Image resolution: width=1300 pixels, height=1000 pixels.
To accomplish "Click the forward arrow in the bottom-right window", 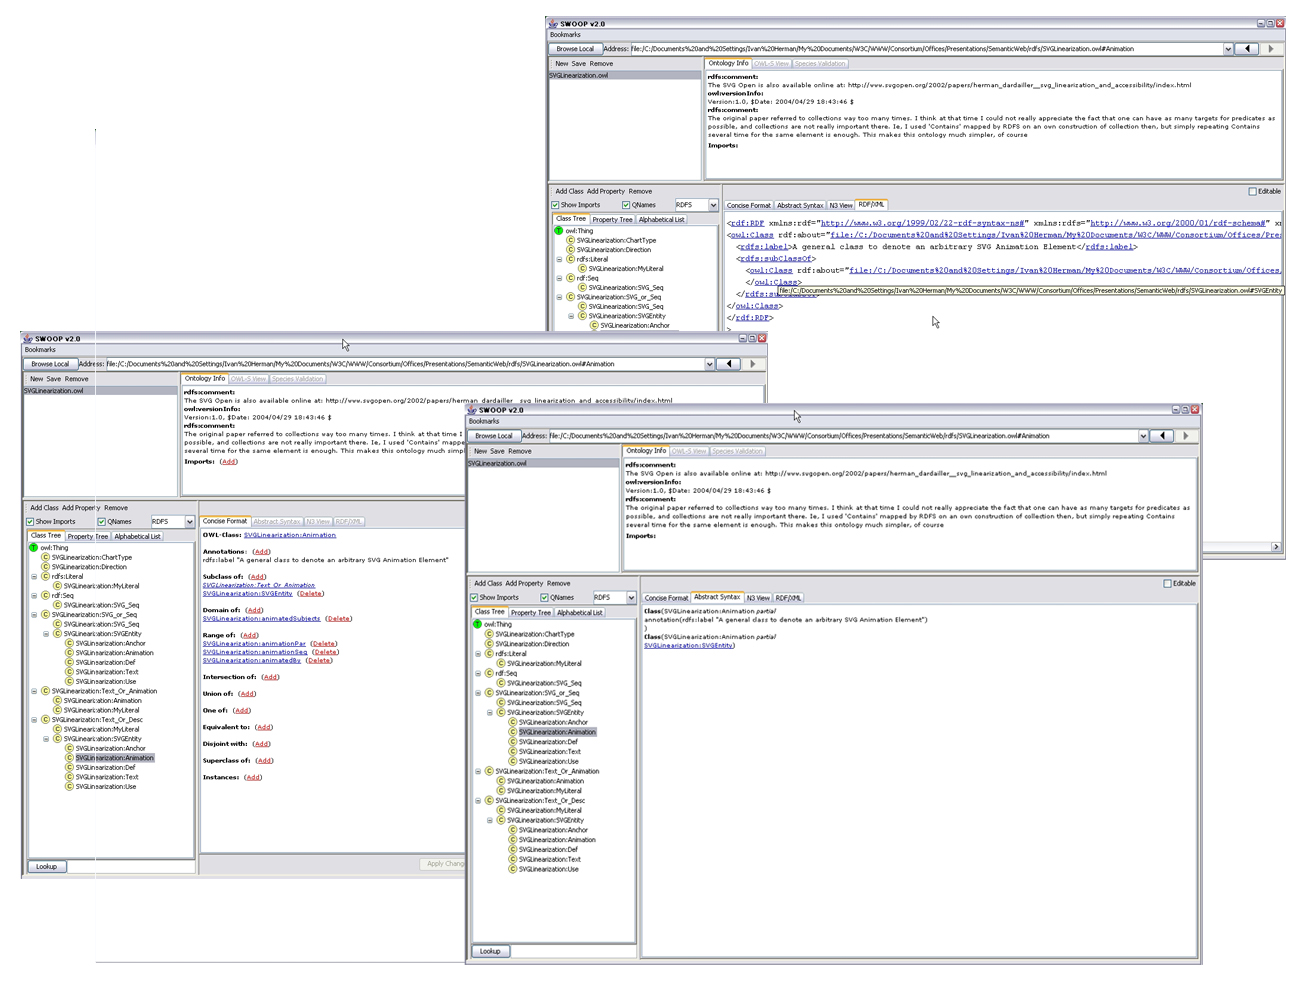I will point(1186,436).
